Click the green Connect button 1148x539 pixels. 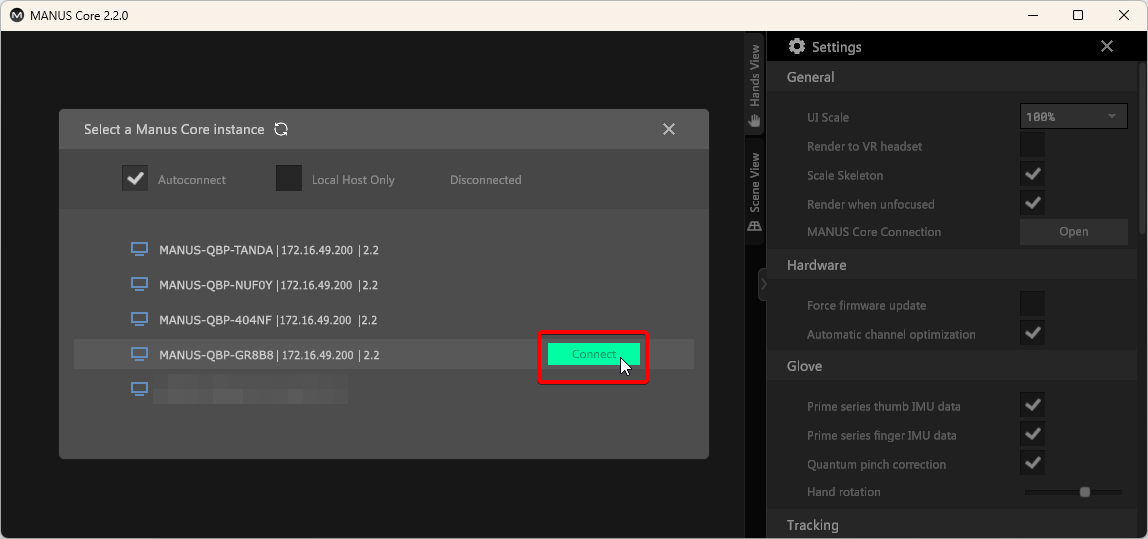click(594, 355)
